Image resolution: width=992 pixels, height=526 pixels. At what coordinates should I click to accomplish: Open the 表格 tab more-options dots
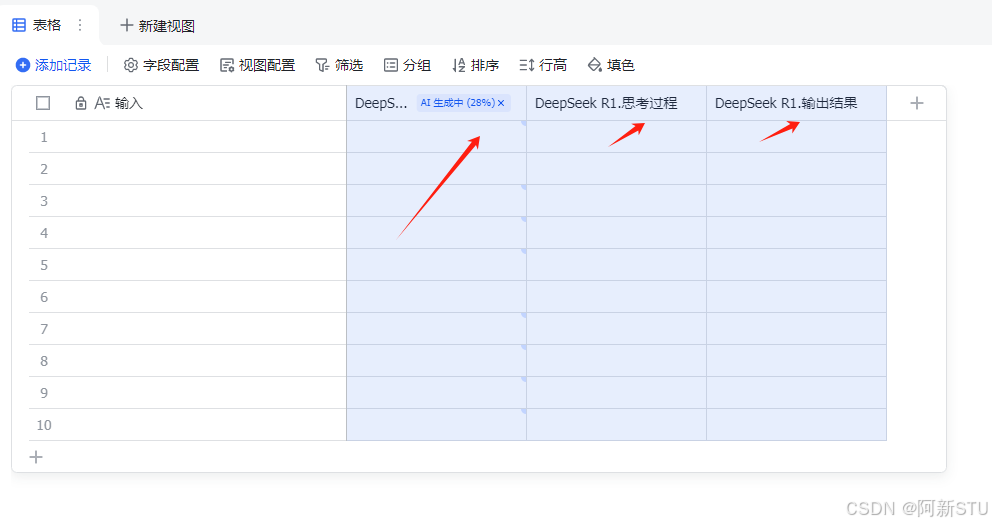(x=80, y=25)
